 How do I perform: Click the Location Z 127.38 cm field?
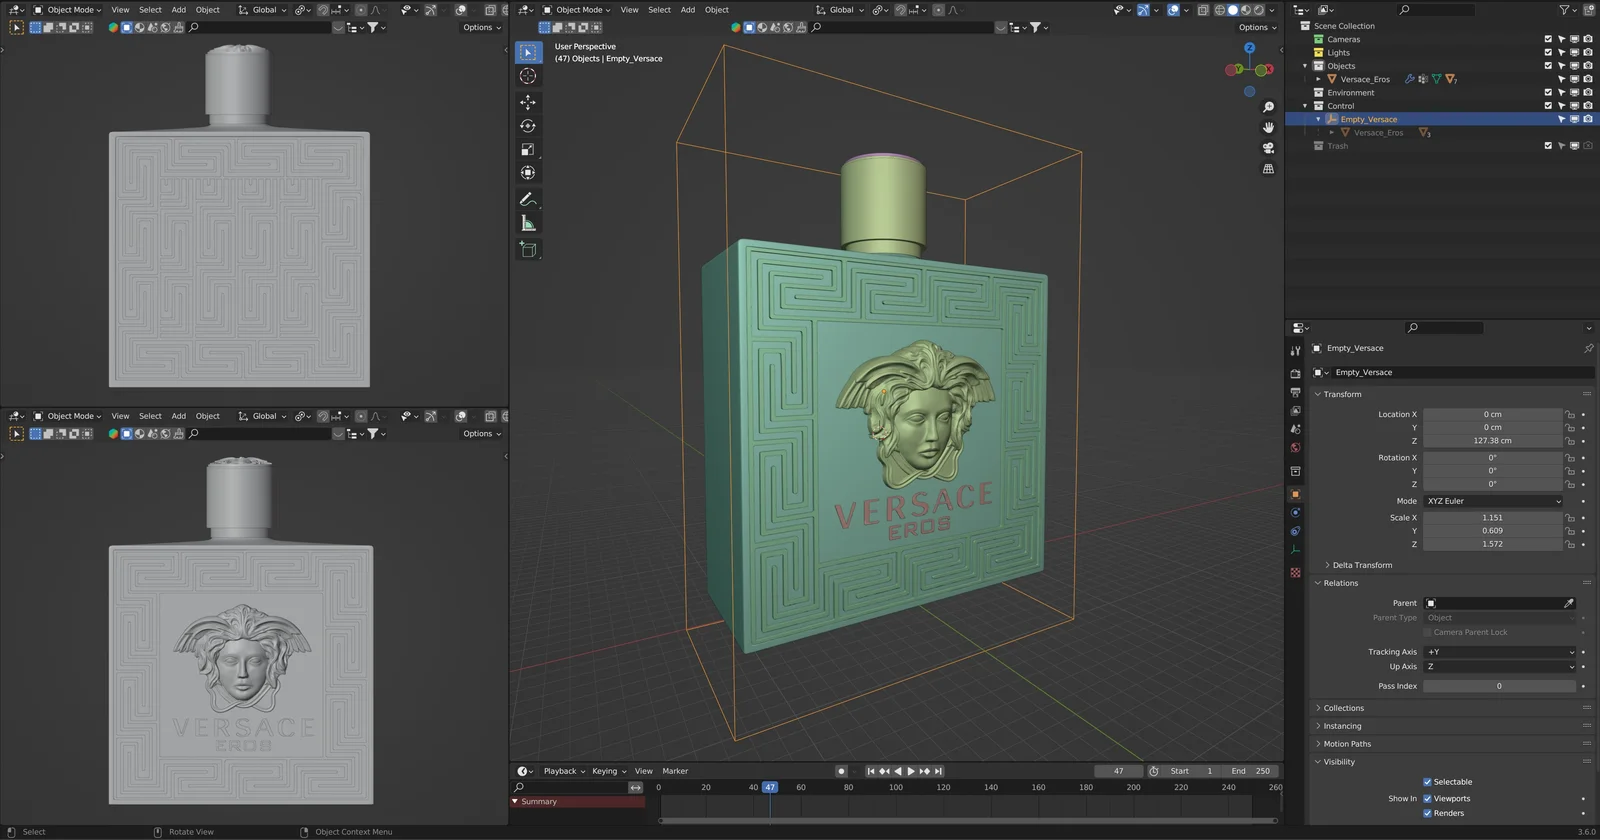coord(1492,440)
